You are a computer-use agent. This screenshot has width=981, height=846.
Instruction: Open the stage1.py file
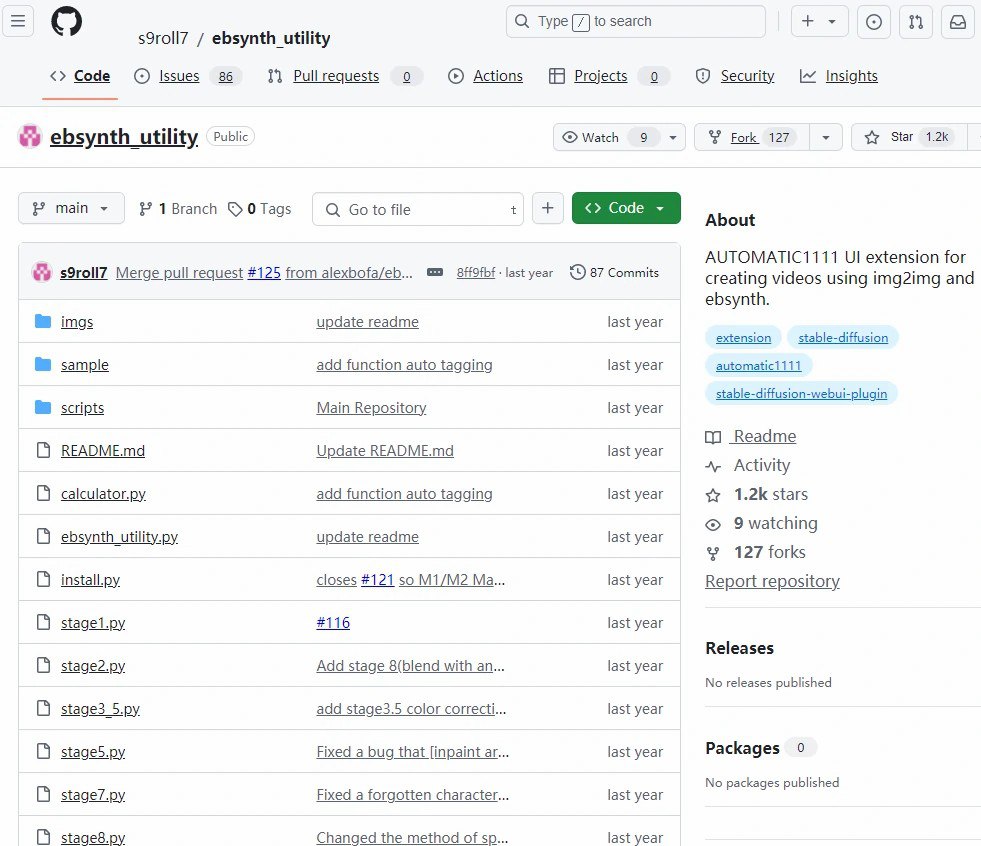coord(93,623)
